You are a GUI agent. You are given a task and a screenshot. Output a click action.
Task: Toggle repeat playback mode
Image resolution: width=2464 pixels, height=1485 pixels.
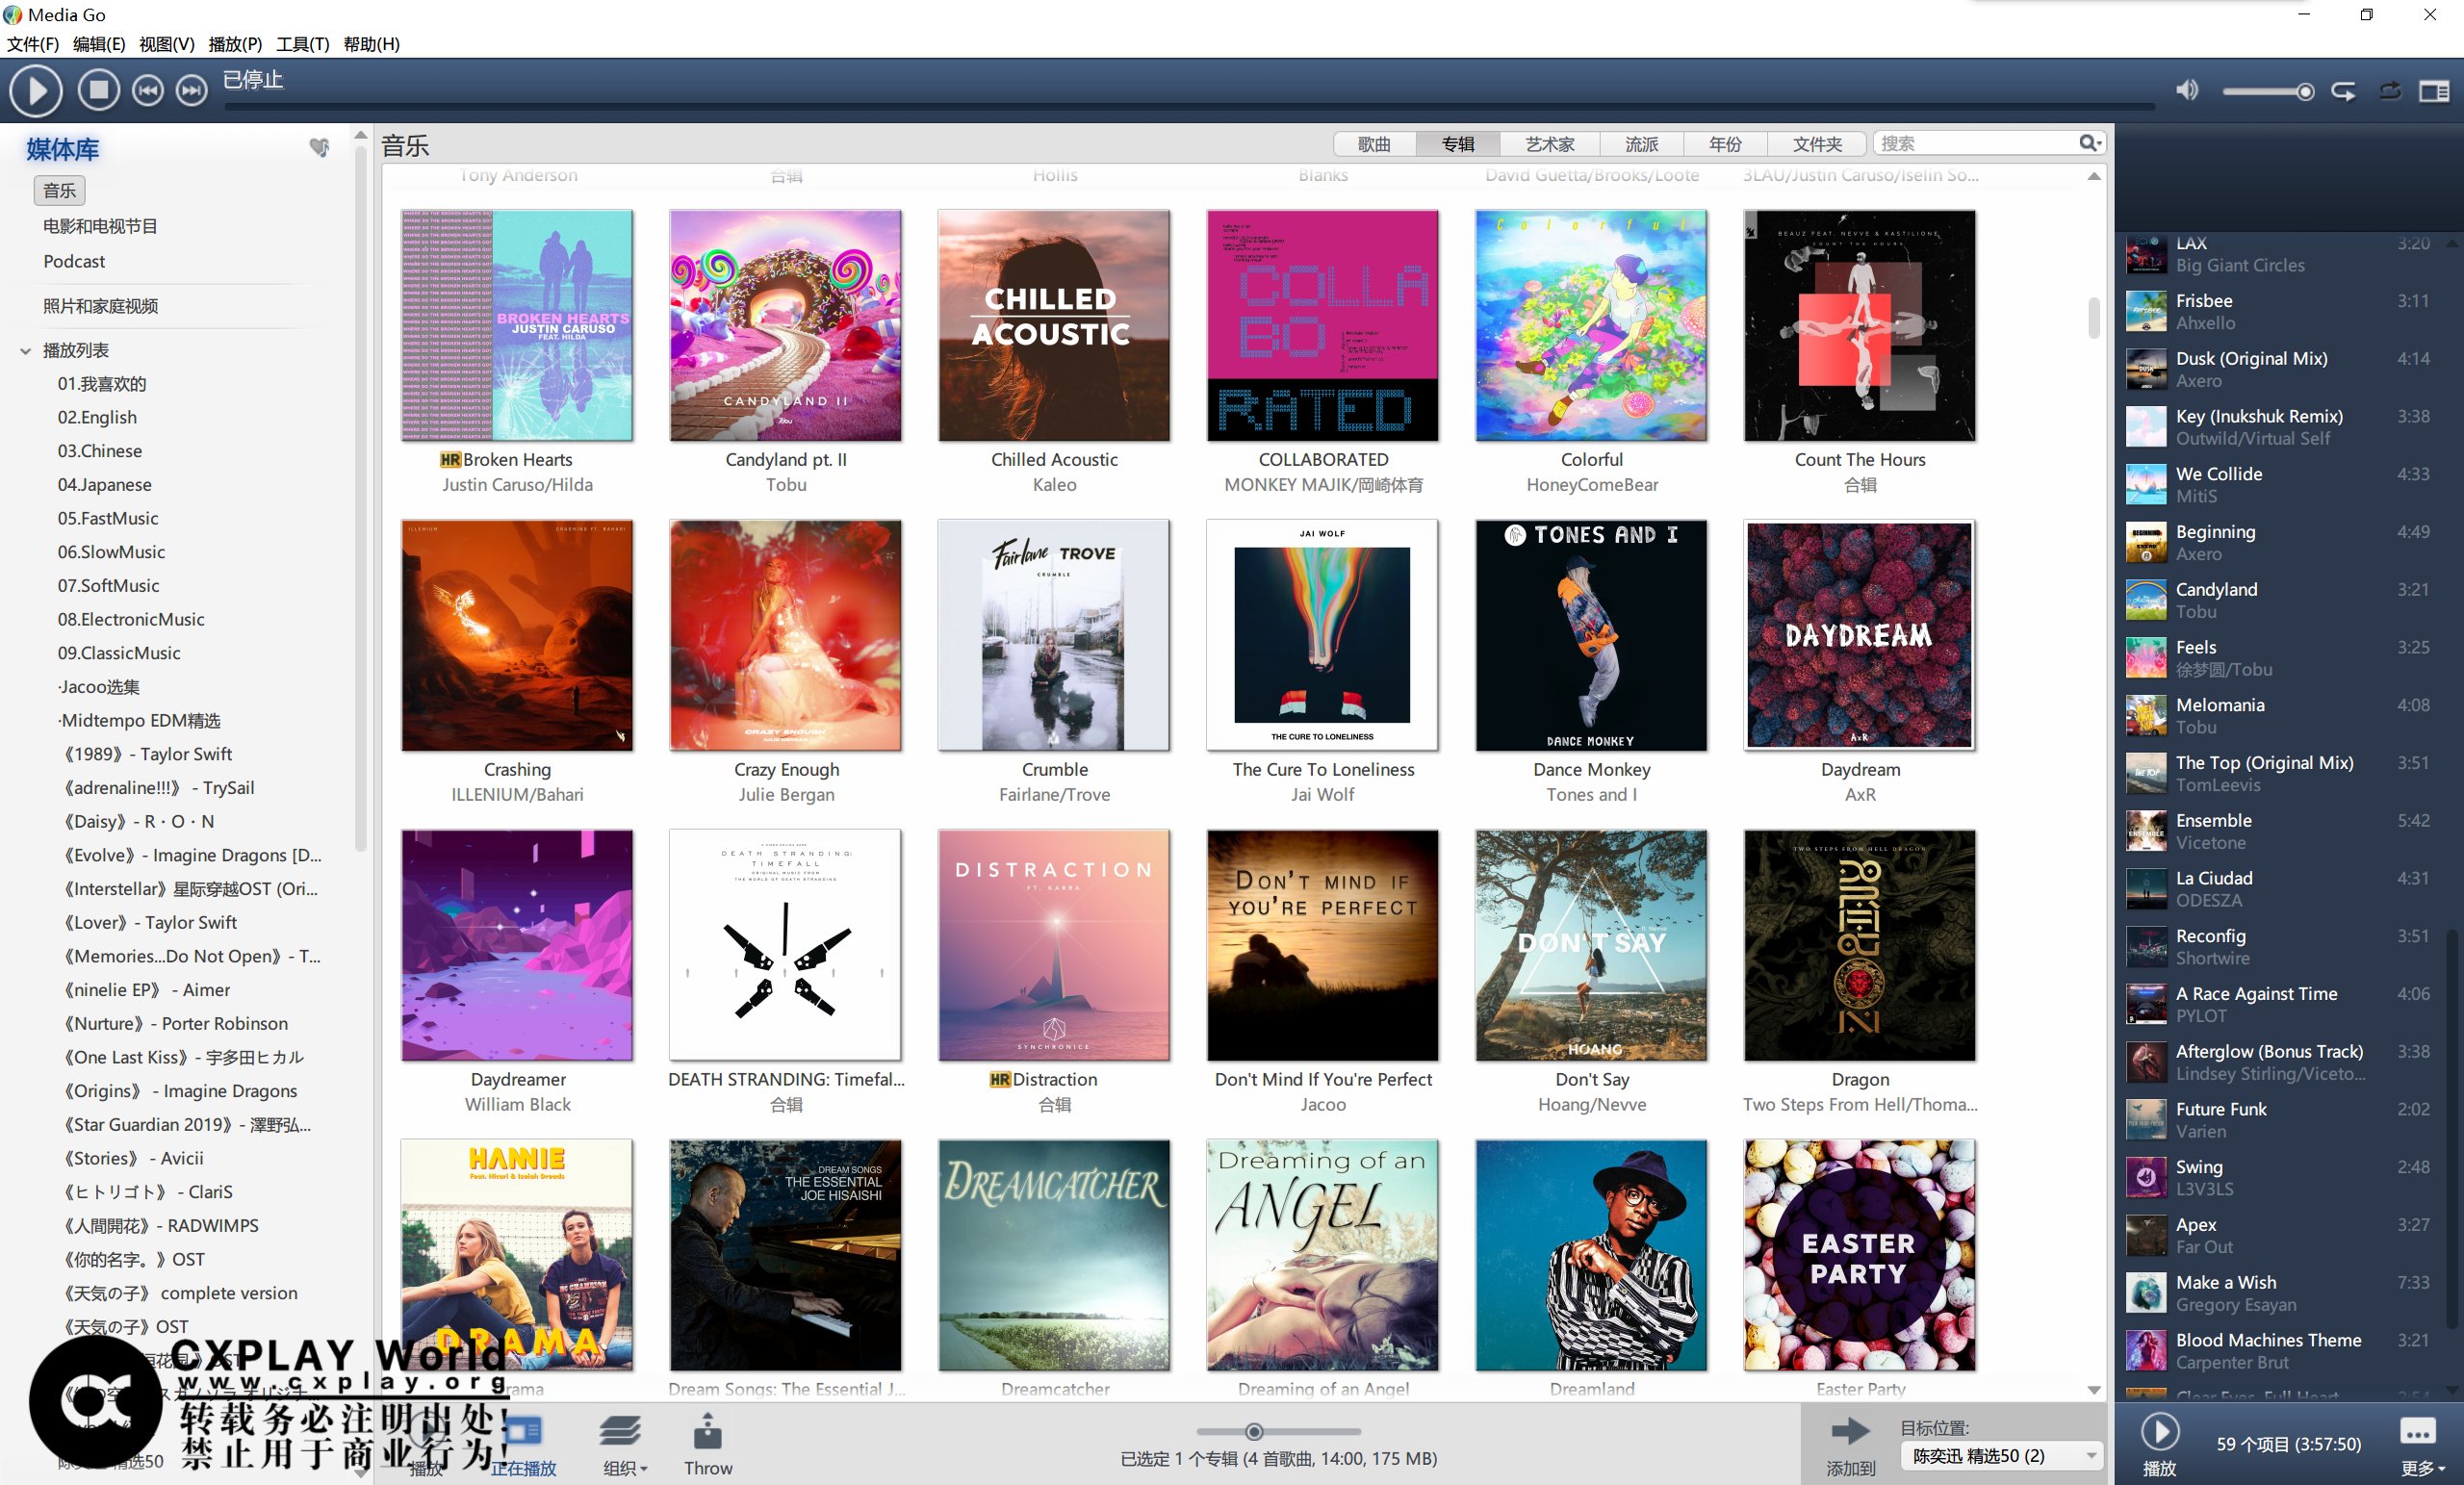pos(2343,91)
